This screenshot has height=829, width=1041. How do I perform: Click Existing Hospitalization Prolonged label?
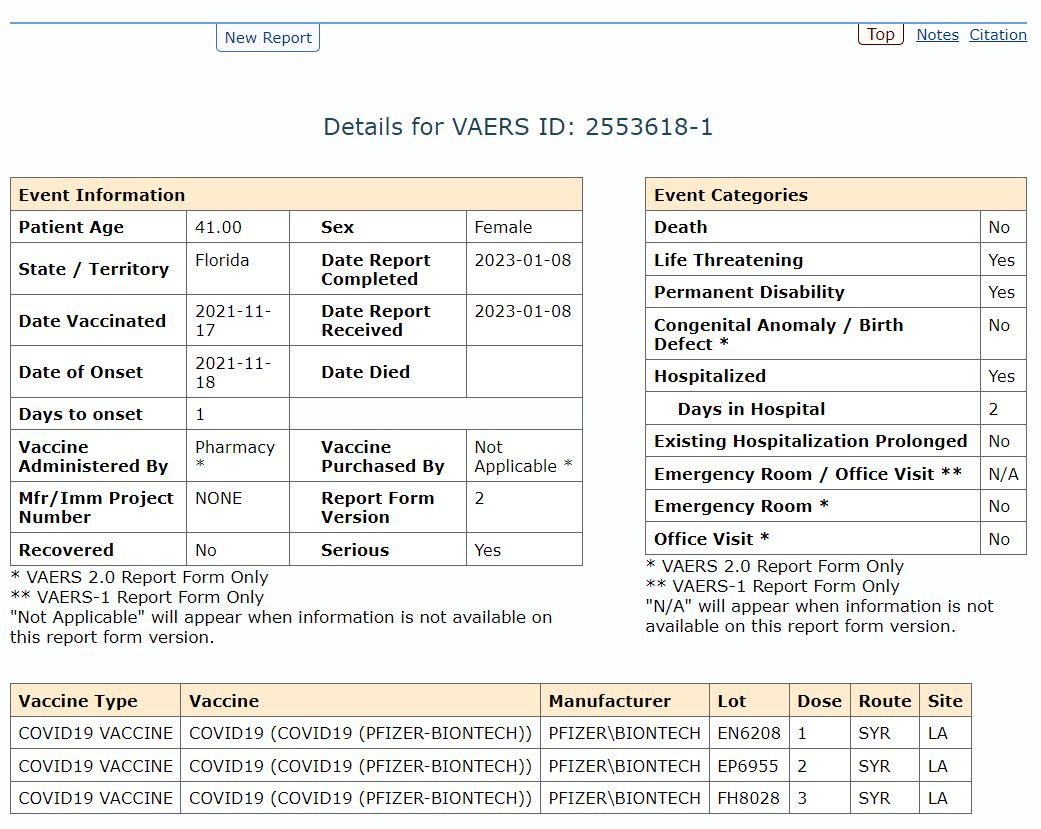tap(810, 441)
